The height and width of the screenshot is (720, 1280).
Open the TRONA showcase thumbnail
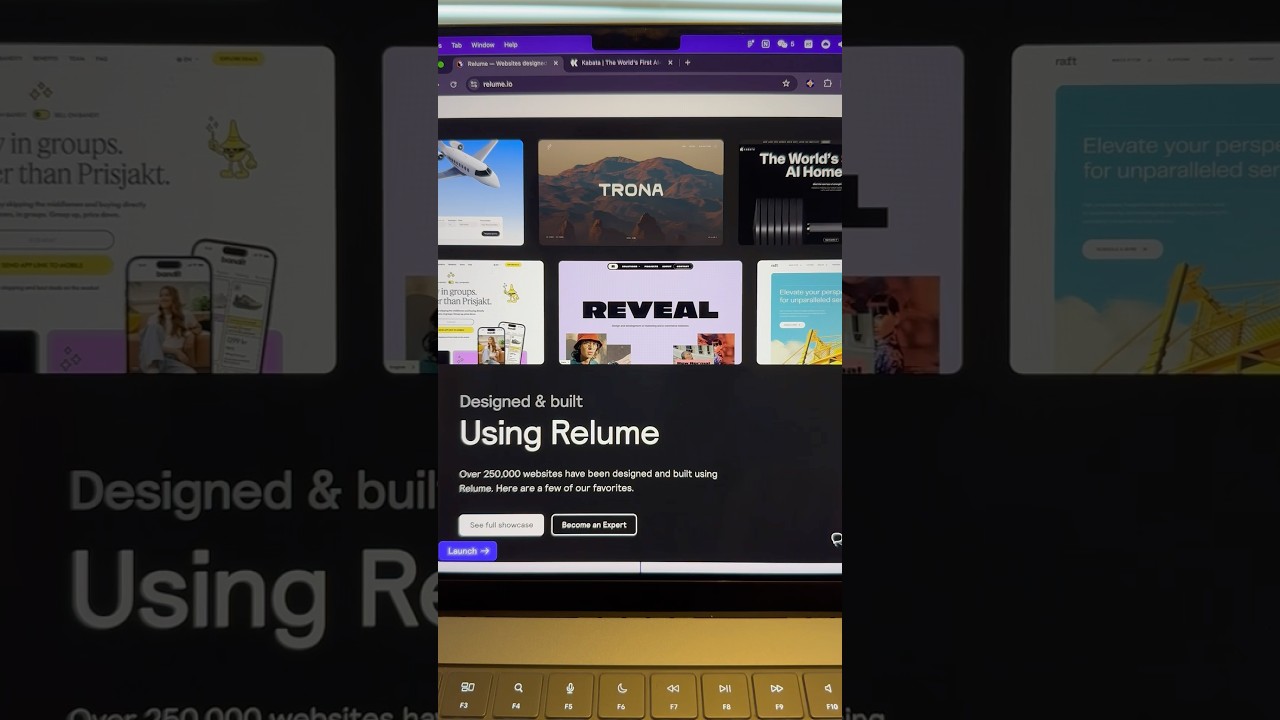pos(630,192)
